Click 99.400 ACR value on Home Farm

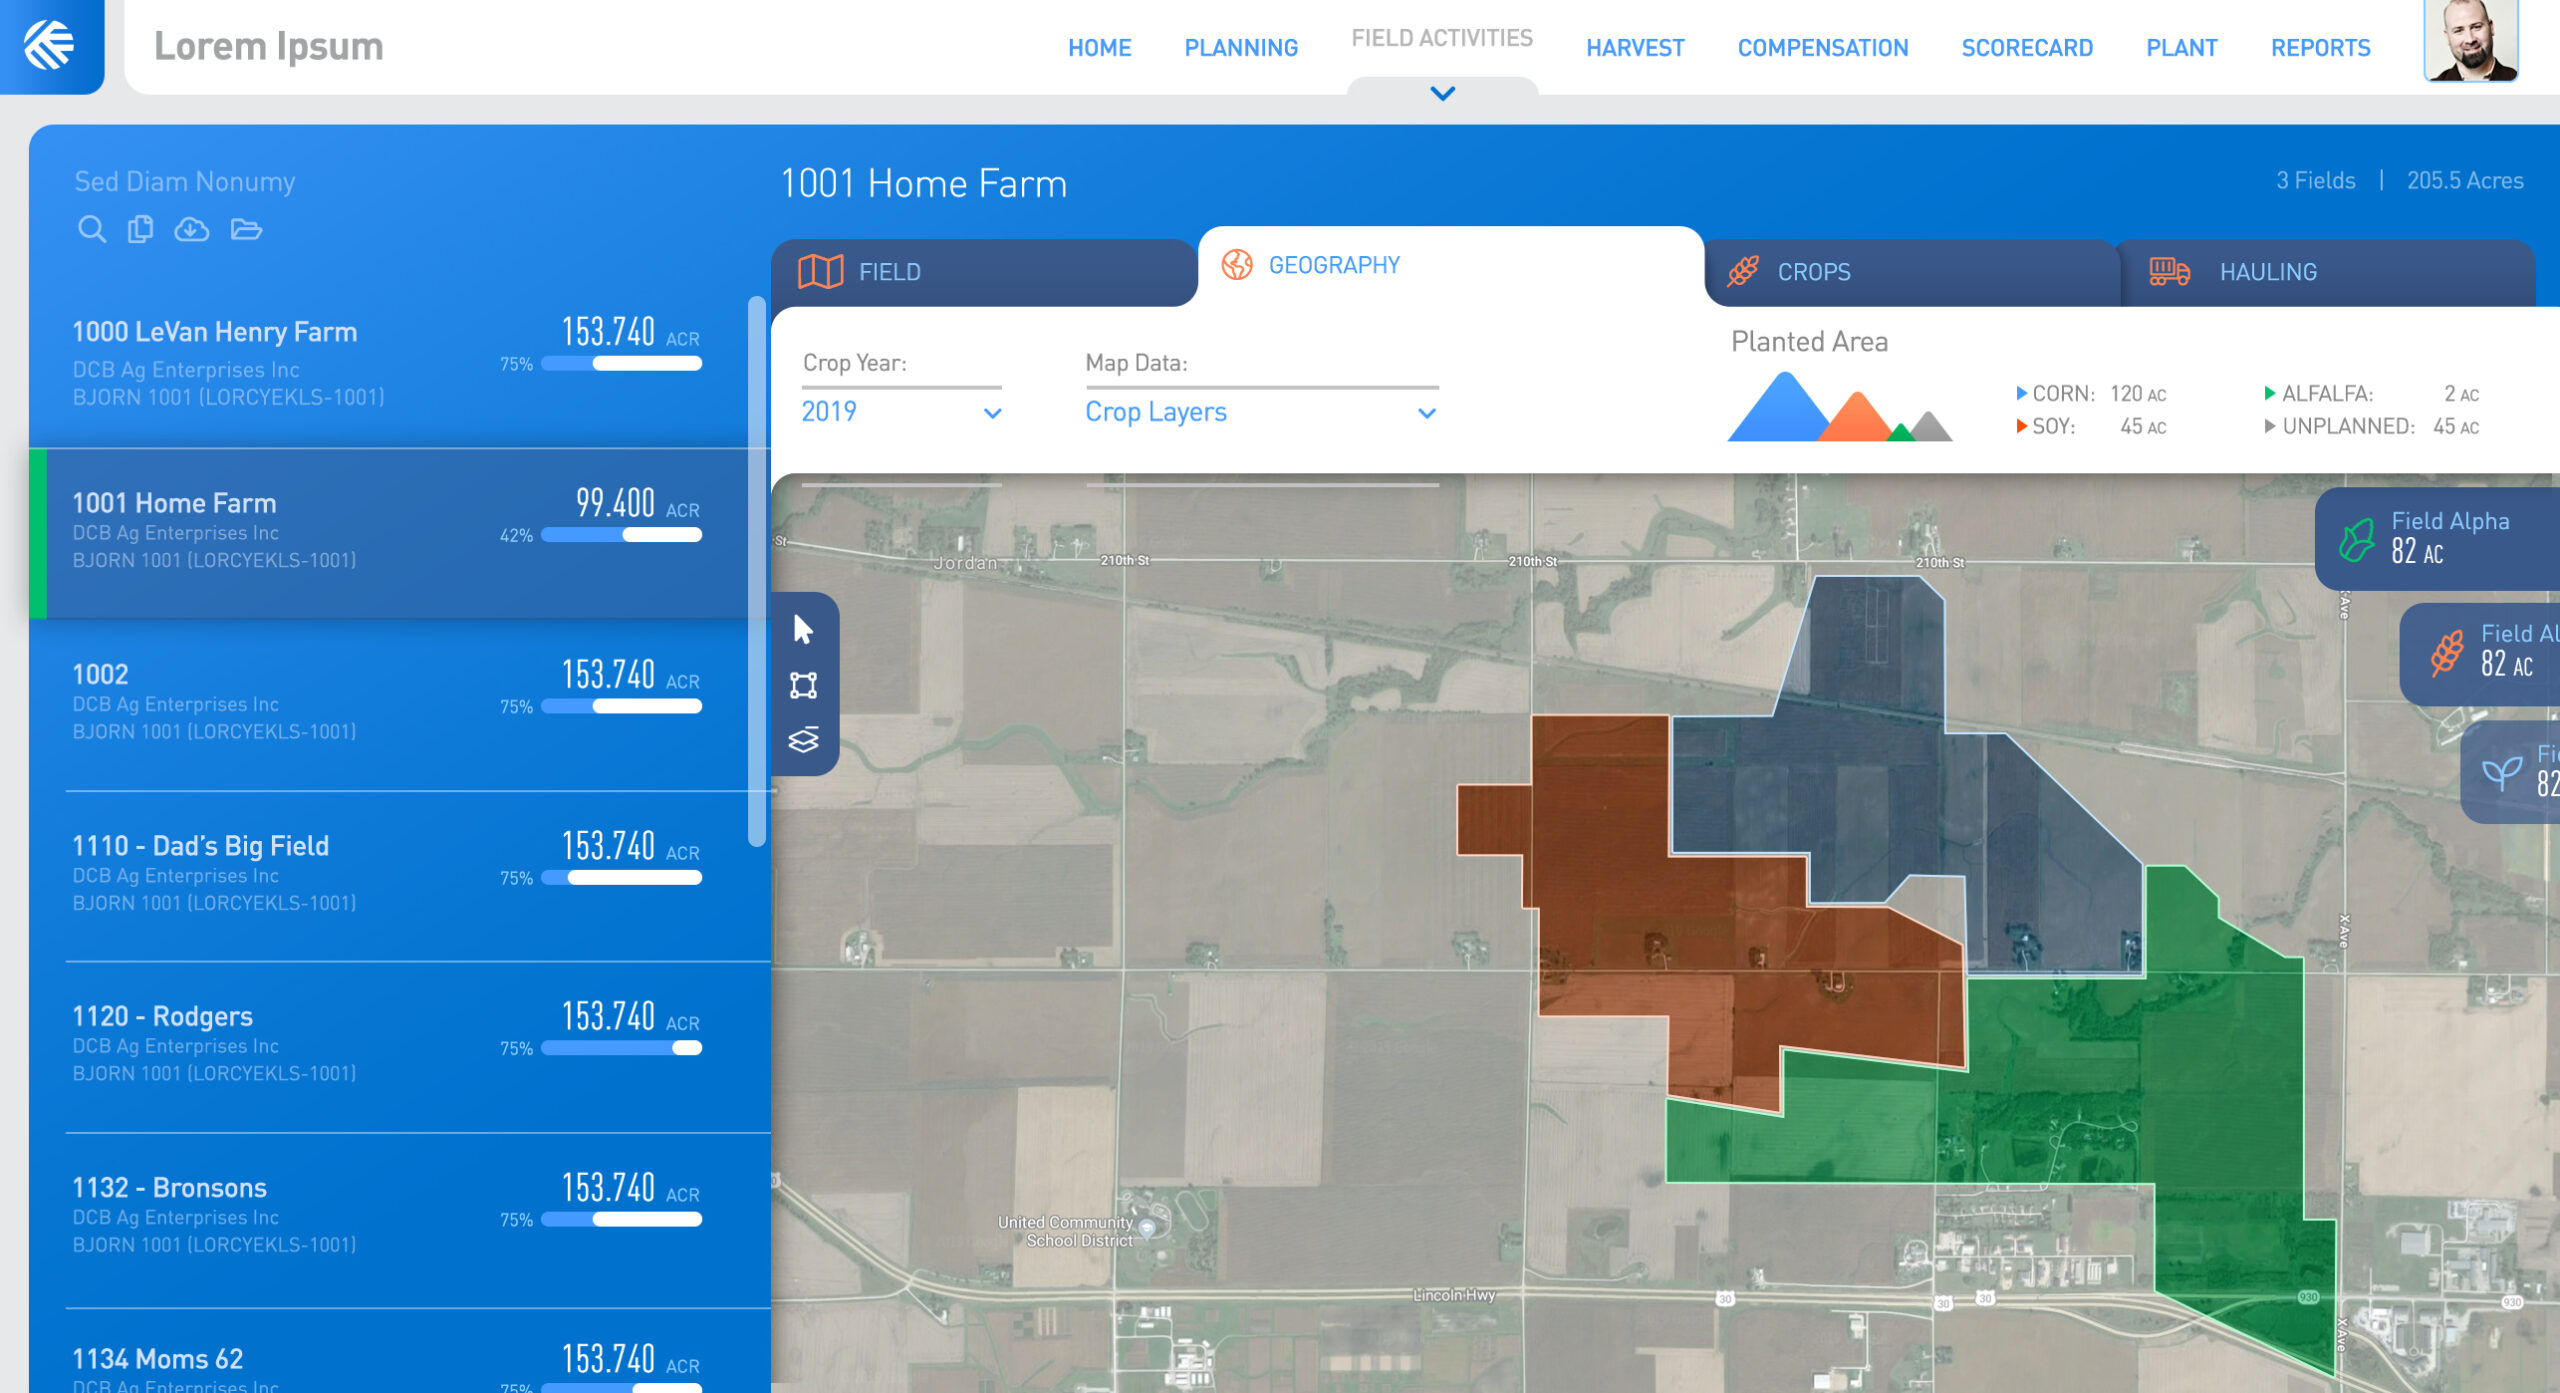point(637,502)
